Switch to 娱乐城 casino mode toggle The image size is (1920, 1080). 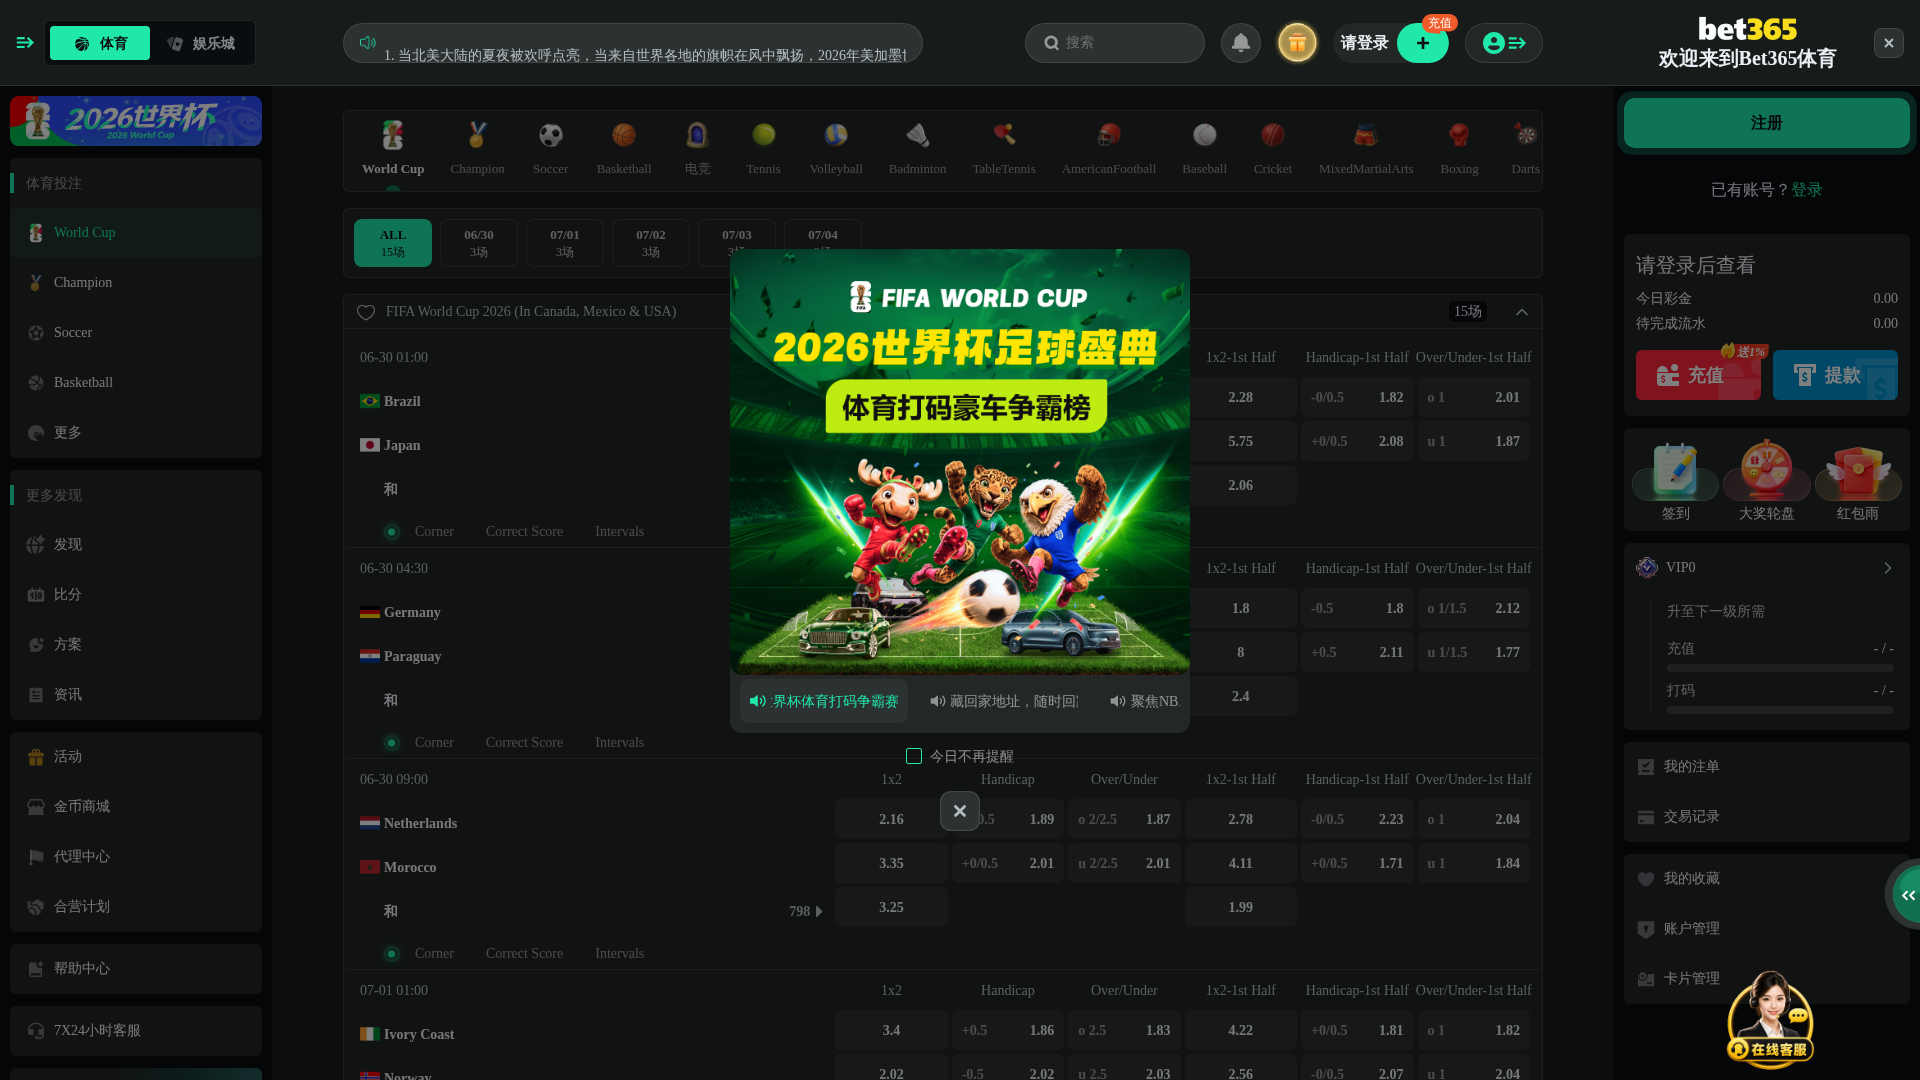(x=201, y=43)
